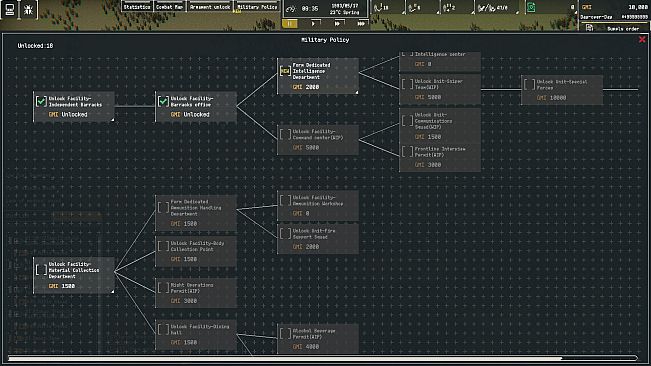Image resolution: width=651 pixels, height=366 pixels.
Task: Click soldier count icon showing 18
Action: tap(378, 7)
